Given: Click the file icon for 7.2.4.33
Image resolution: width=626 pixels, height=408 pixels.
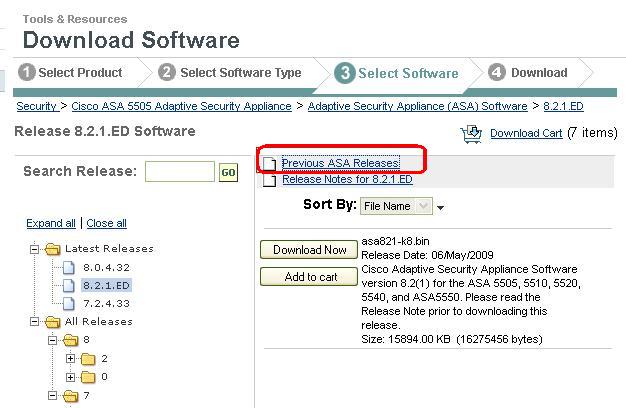Looking at the screenshot, I should point(69,303).
